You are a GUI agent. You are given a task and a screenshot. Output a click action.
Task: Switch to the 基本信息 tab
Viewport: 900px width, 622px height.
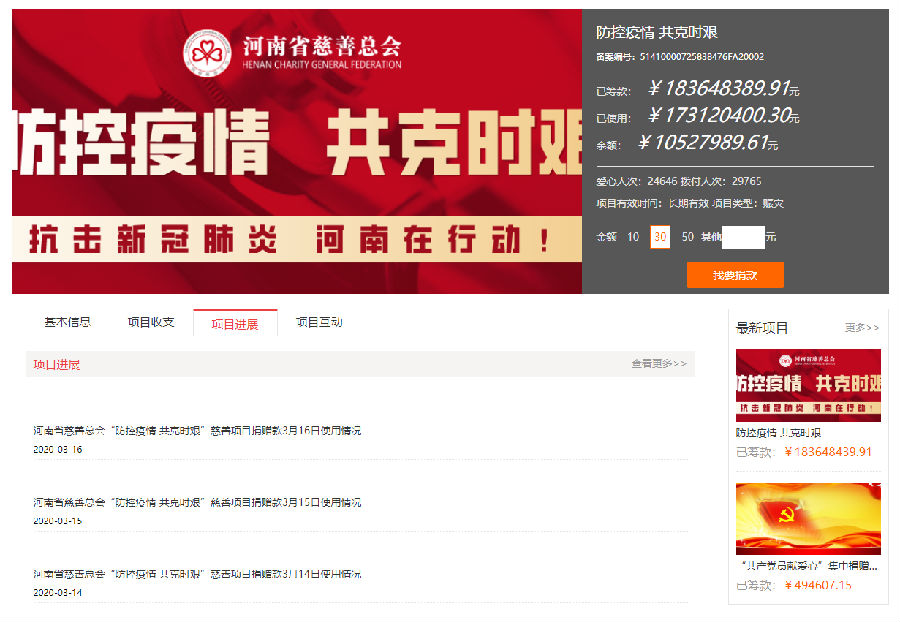(68, 322)
